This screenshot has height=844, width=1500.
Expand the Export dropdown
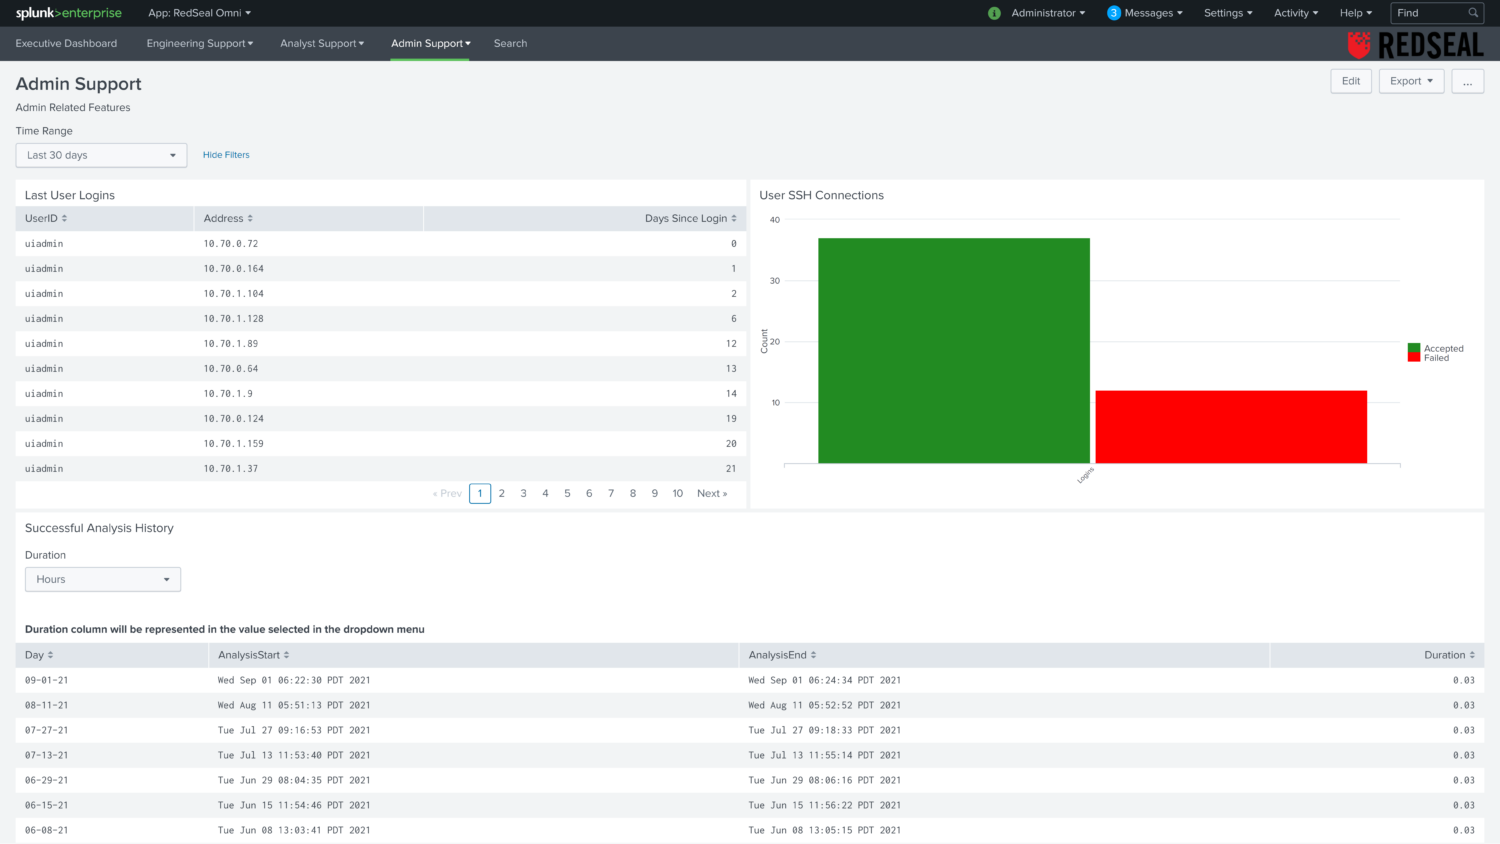pos(1411,81)
